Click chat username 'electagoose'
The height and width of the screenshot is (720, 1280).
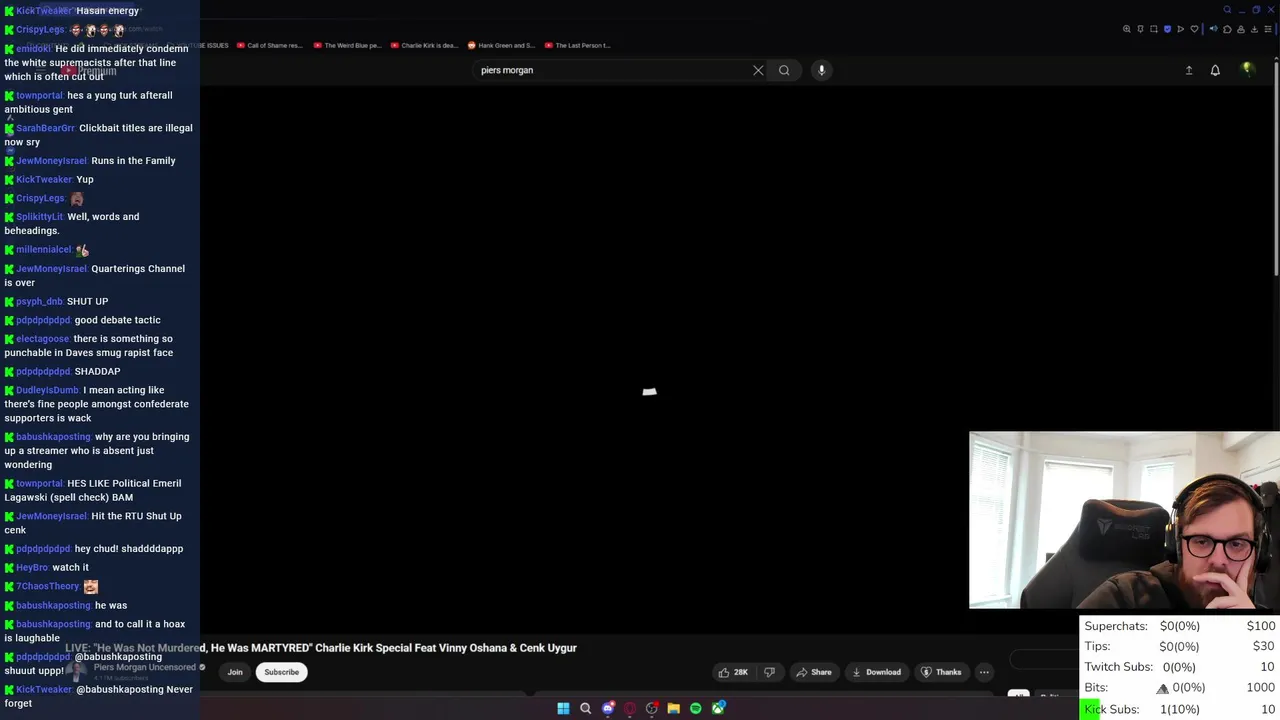pos(42,338)
